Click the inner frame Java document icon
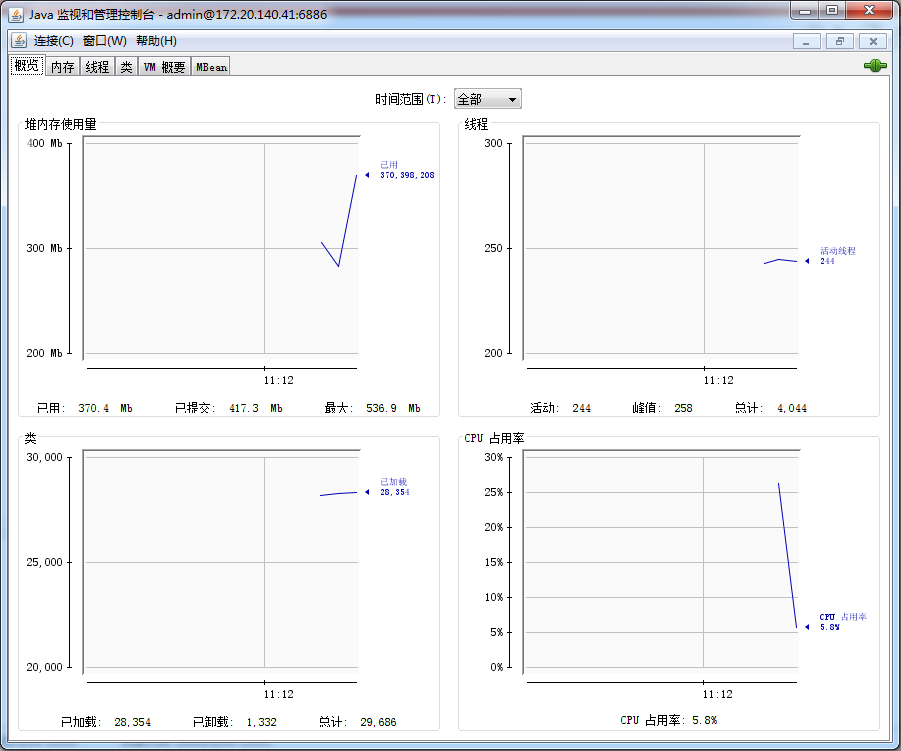Viewport: 901px width, 751px height. [x=19, y=40]
